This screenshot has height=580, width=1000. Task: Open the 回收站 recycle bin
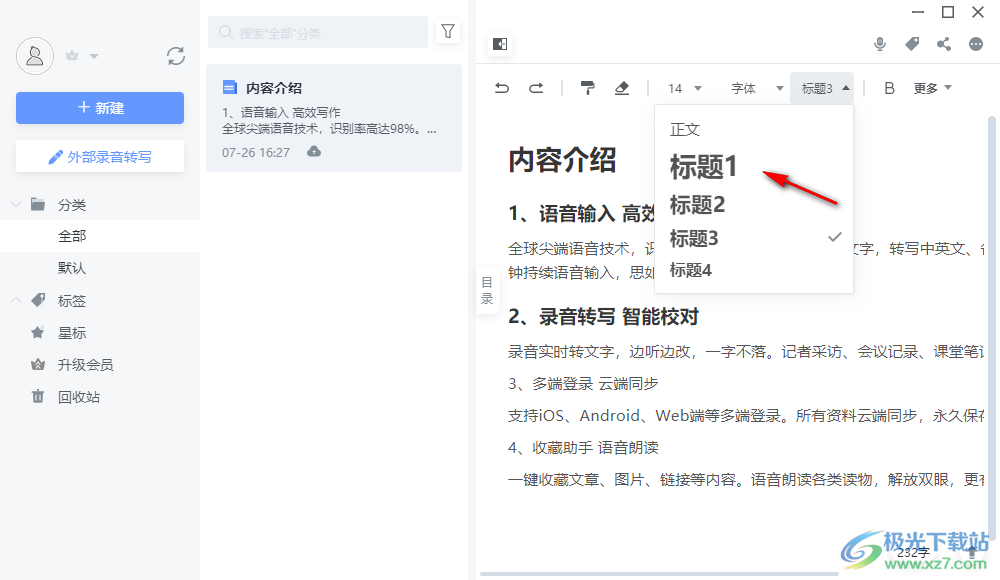coord(78,397)
